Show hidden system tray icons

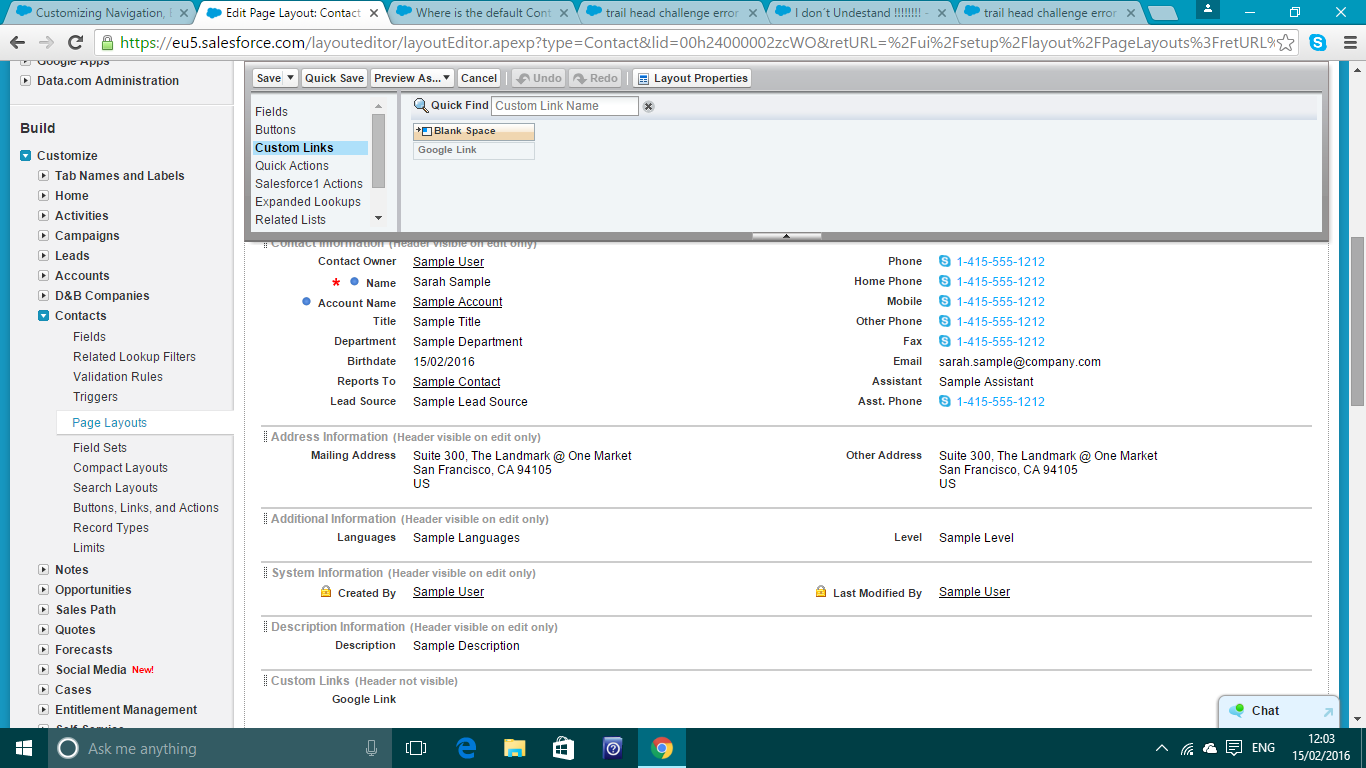click(x=1162, y=748)
